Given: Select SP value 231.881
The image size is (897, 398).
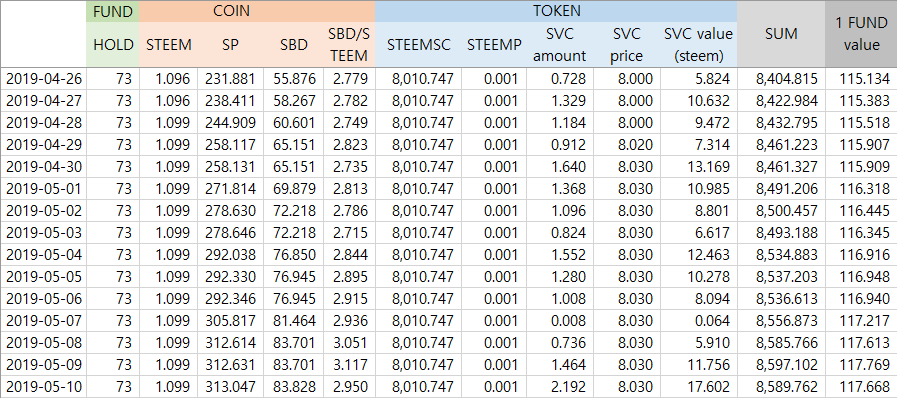Looking at the screenshot, I should 231,78.
